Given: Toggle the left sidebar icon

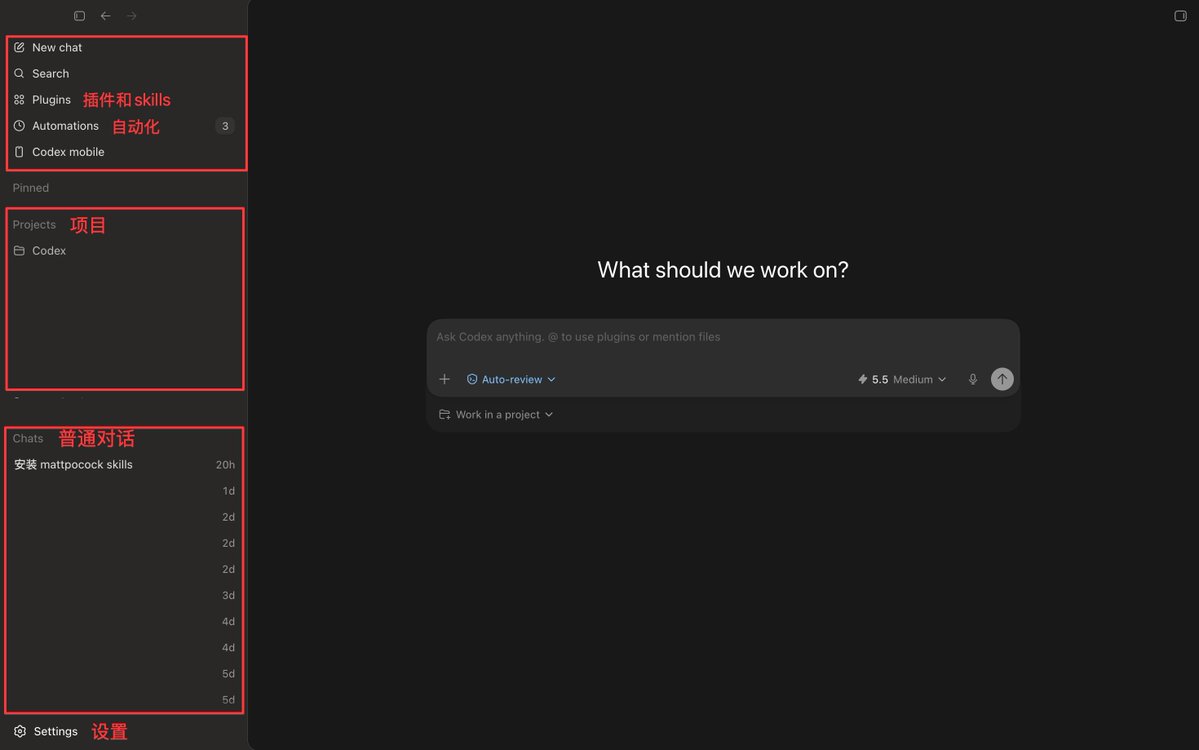Looking at the screenshot, I should [x=80, y=16].
